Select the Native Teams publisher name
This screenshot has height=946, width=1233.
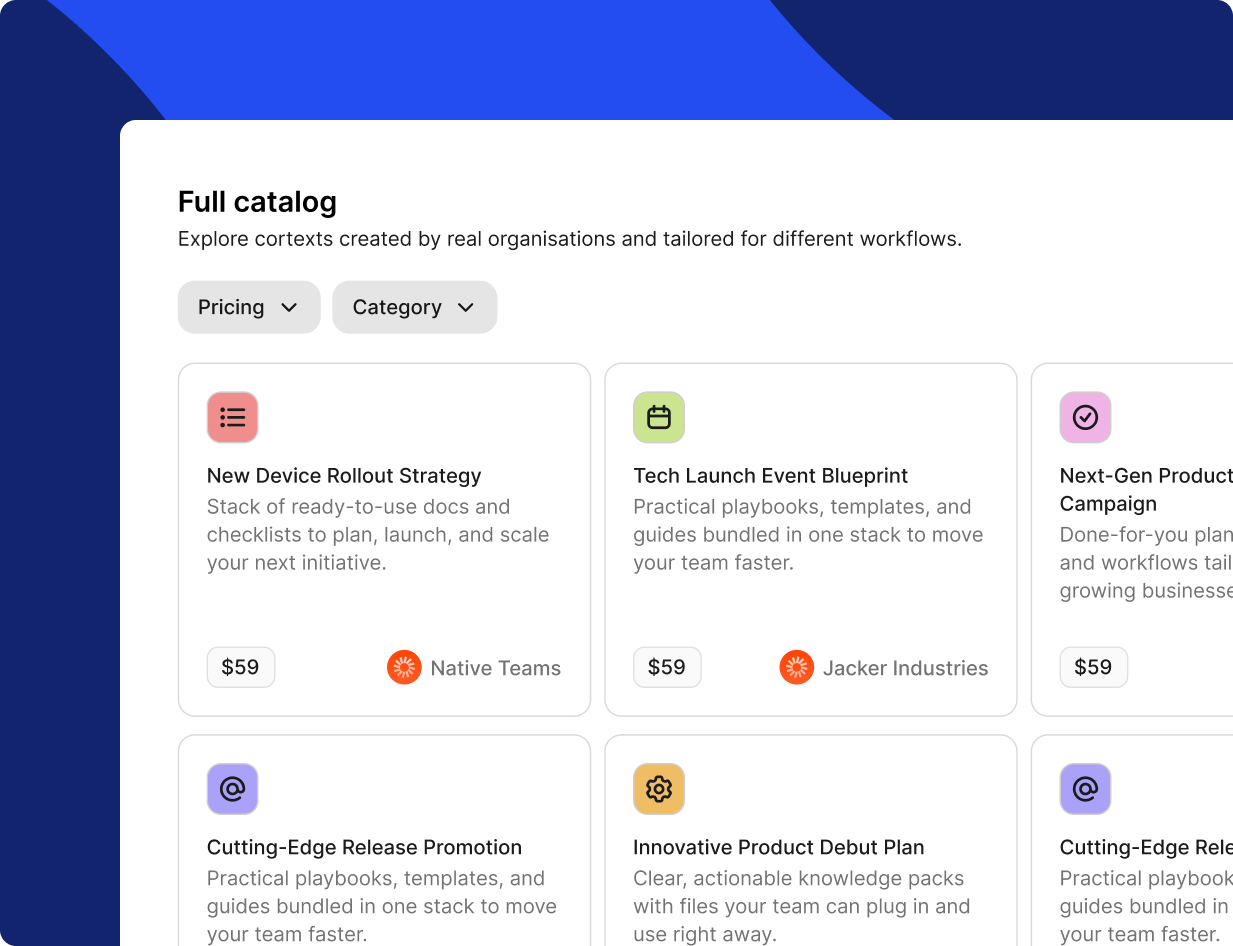tap(495, 668)
